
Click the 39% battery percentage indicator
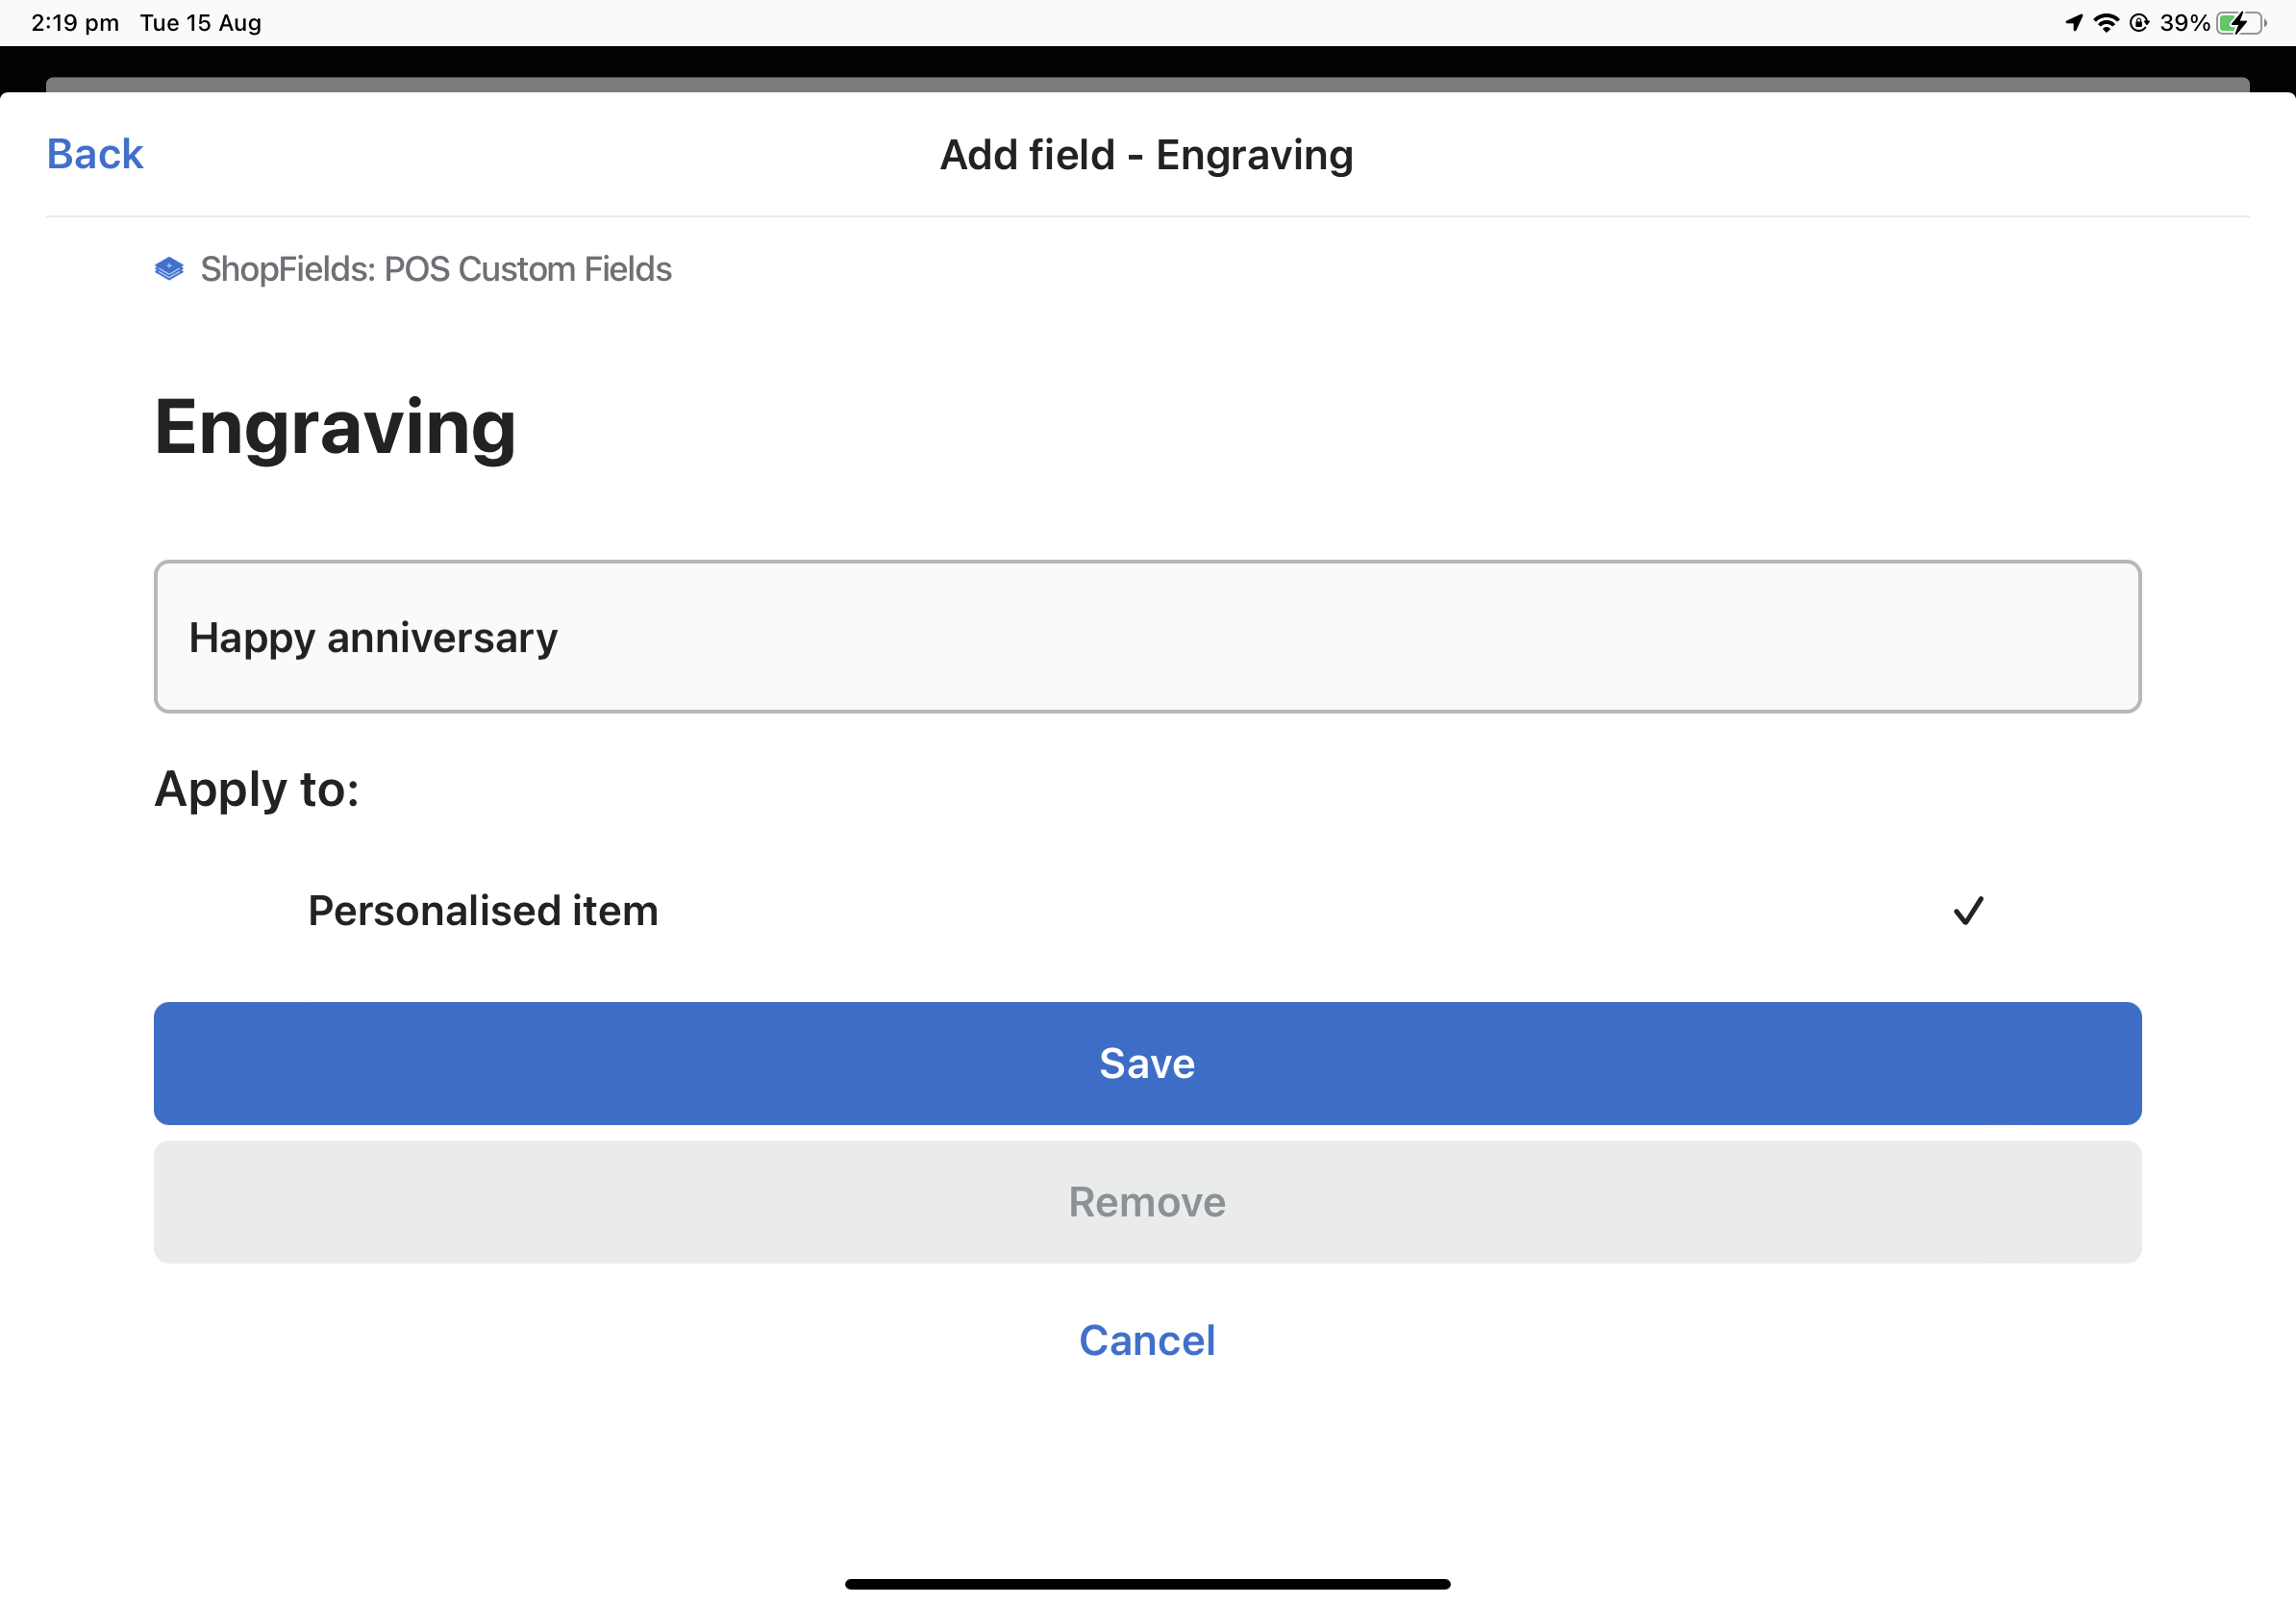(x=2186, y=21)
